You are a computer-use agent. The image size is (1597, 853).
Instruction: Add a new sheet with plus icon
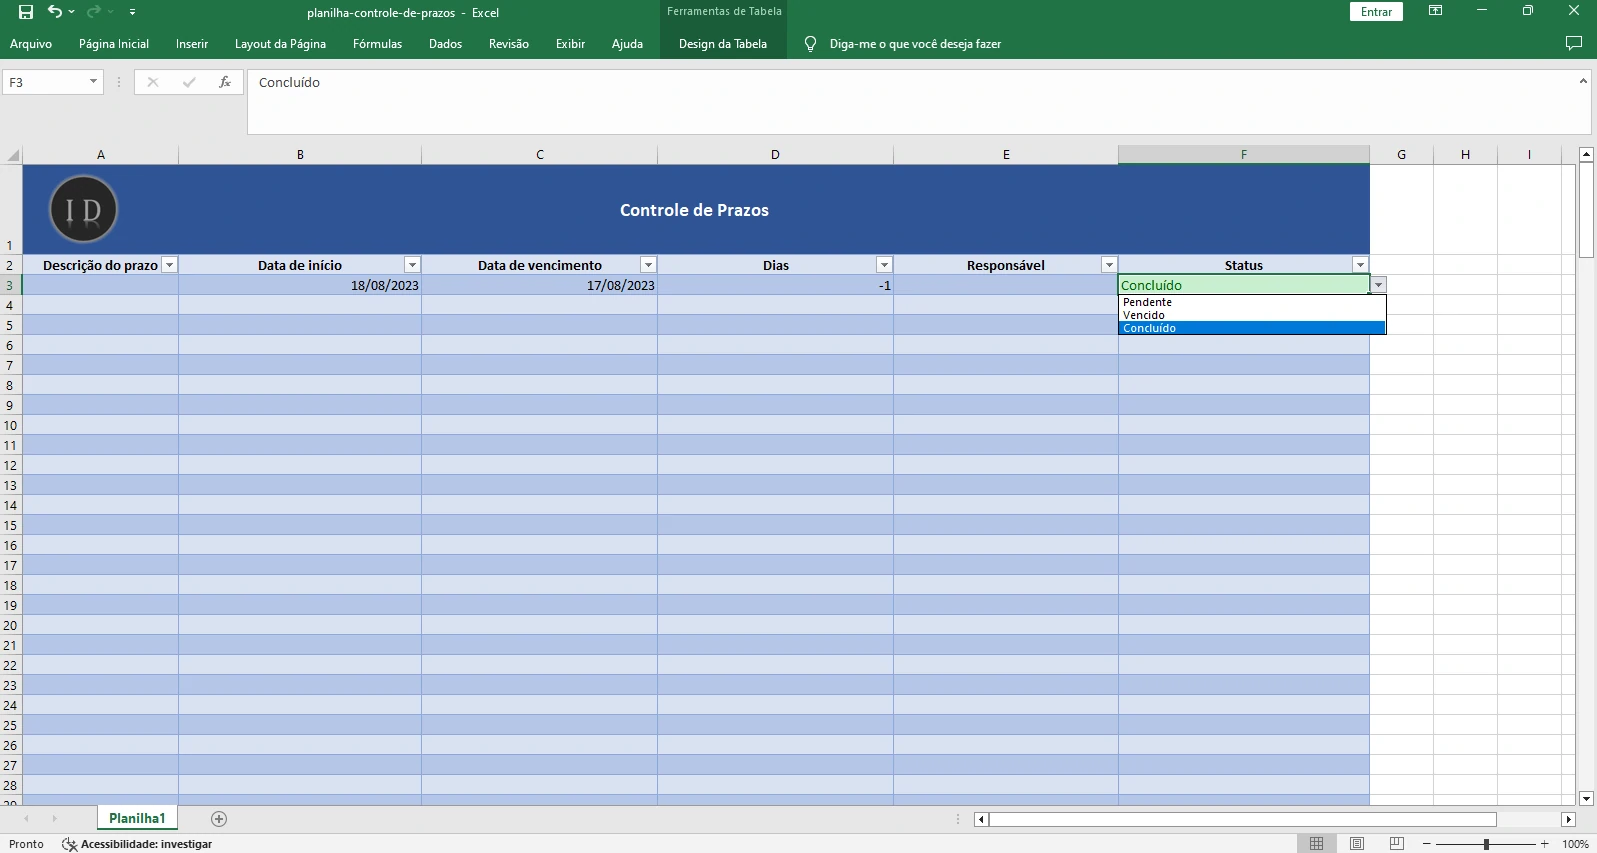(x=219, y=819)
